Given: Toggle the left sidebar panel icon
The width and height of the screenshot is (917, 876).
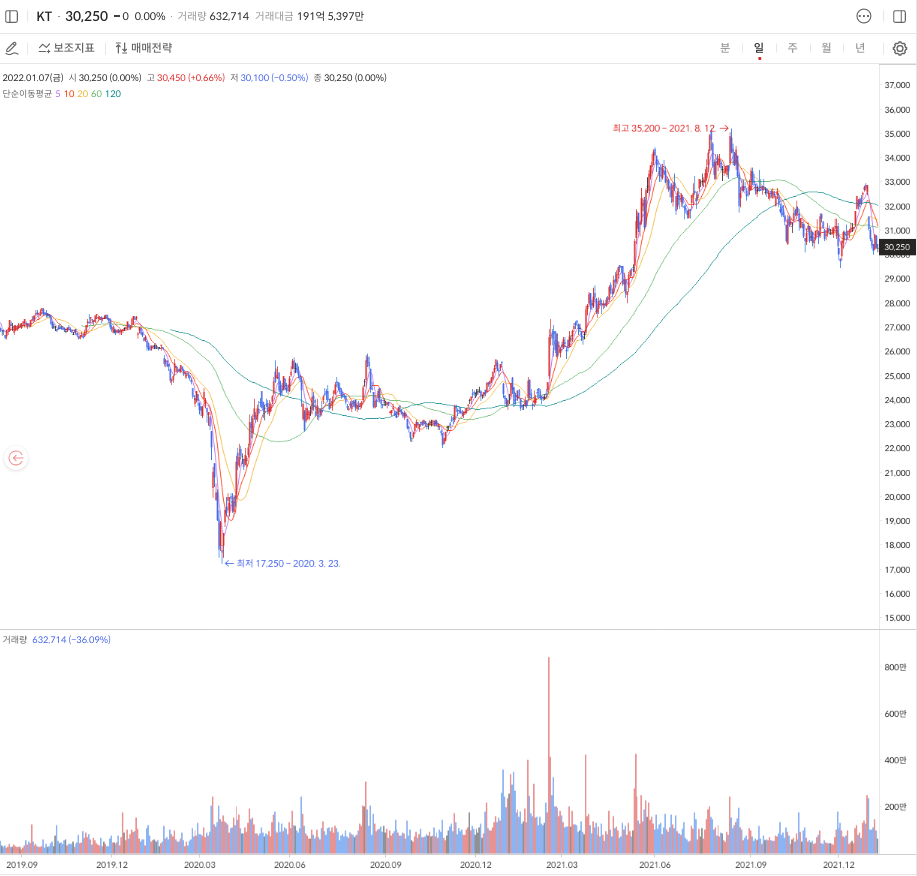Looking at the screenshot, I should coord(12,16).
